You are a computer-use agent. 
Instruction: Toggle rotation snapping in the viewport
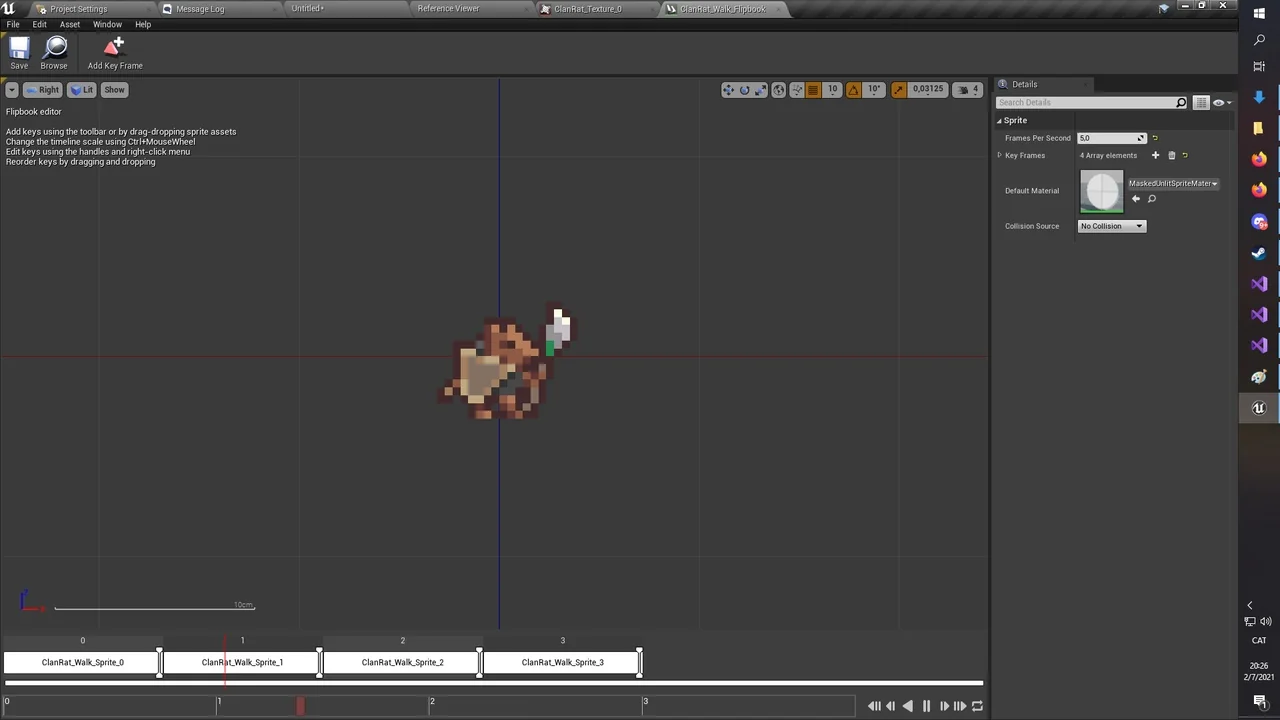pos(853,90)
